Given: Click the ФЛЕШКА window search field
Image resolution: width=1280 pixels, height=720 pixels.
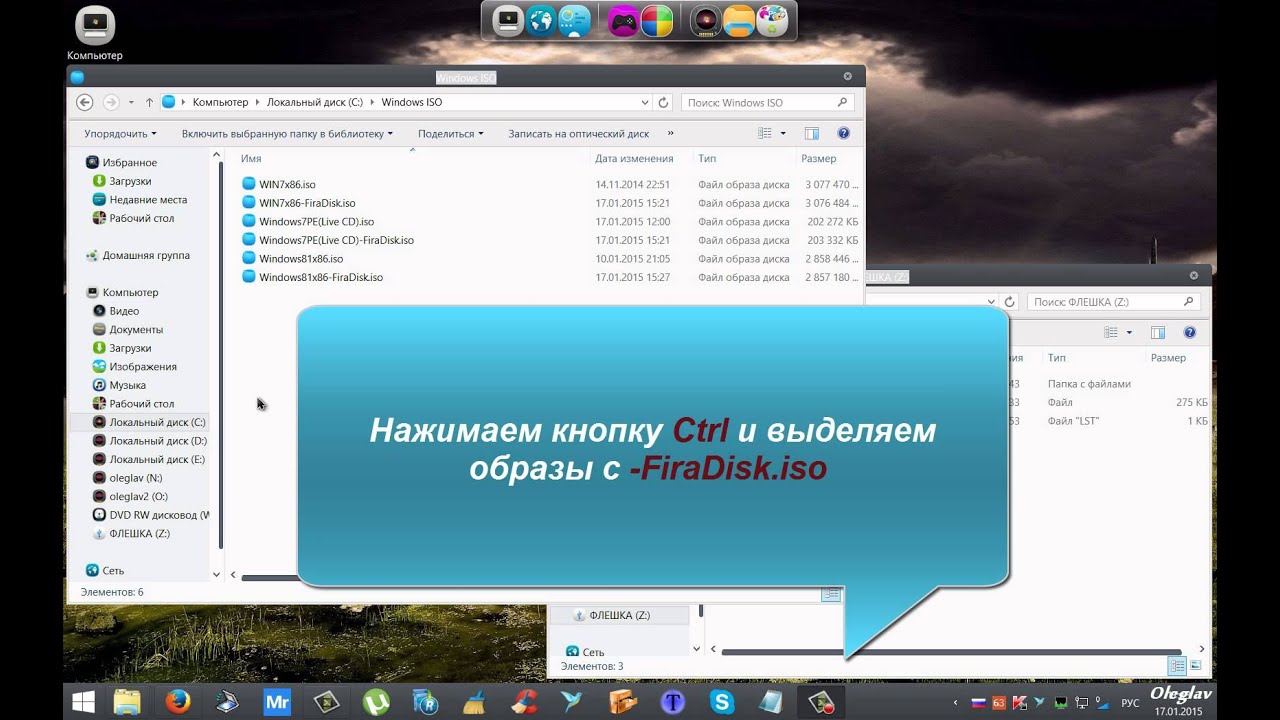Looking at the screenshot, I should coord(1114,301).
